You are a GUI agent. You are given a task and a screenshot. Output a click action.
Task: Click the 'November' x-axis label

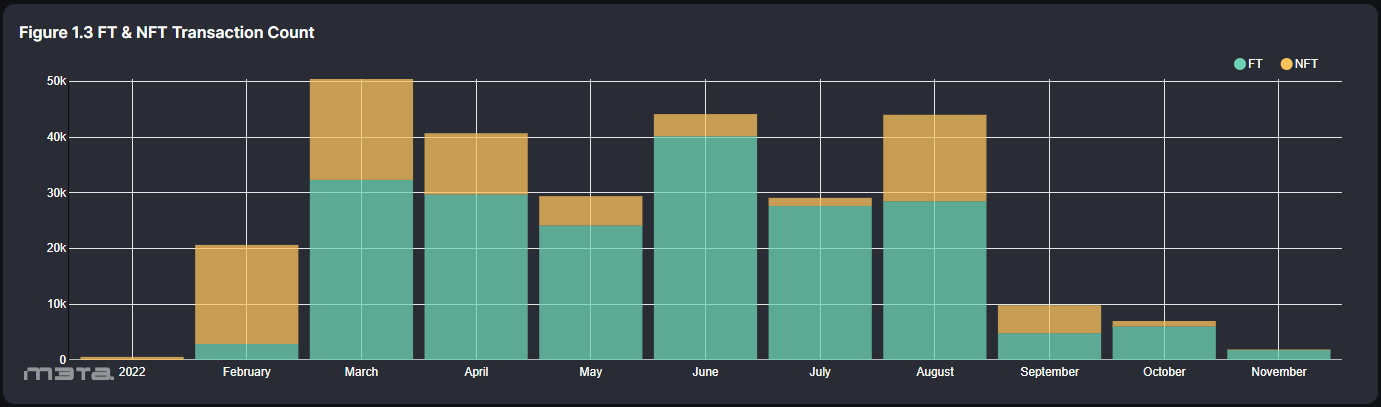click(1279, 372)
